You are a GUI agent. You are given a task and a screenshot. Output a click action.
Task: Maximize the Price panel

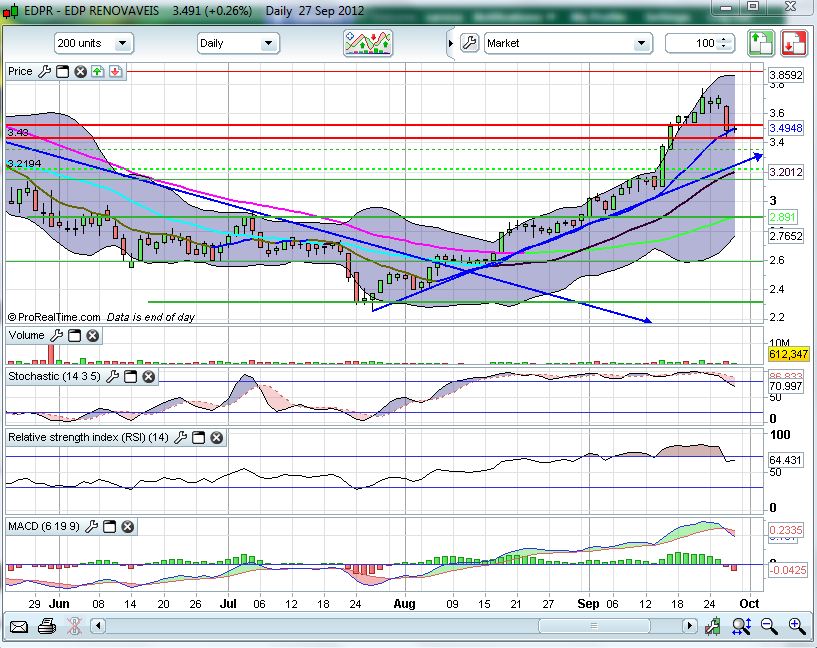tap(63, 71)
